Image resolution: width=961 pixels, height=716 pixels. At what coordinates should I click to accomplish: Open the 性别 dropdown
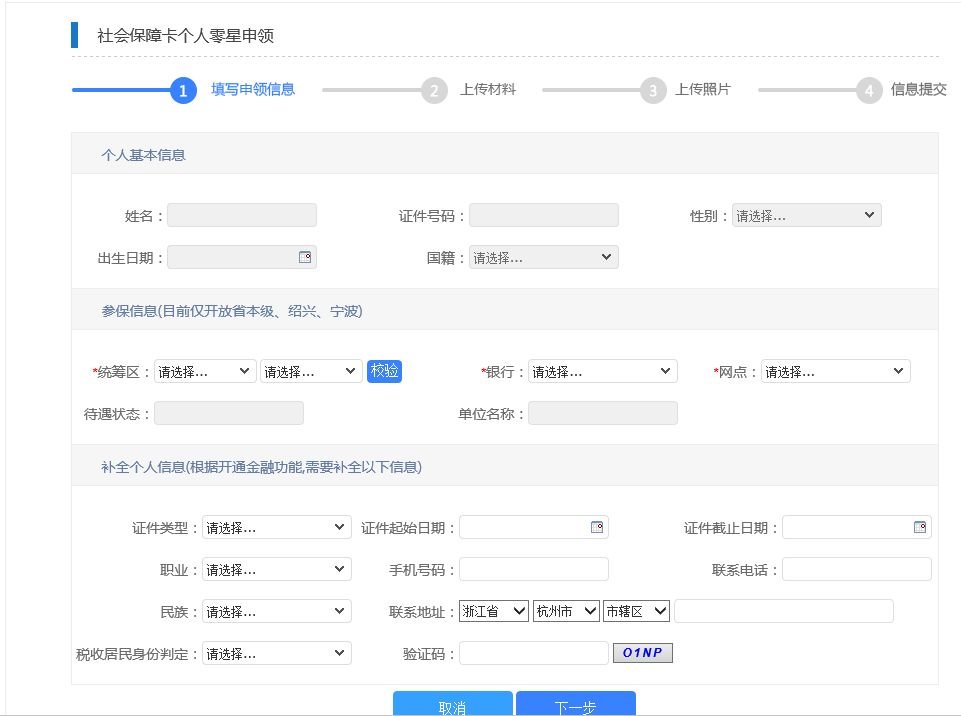point(806,215)
